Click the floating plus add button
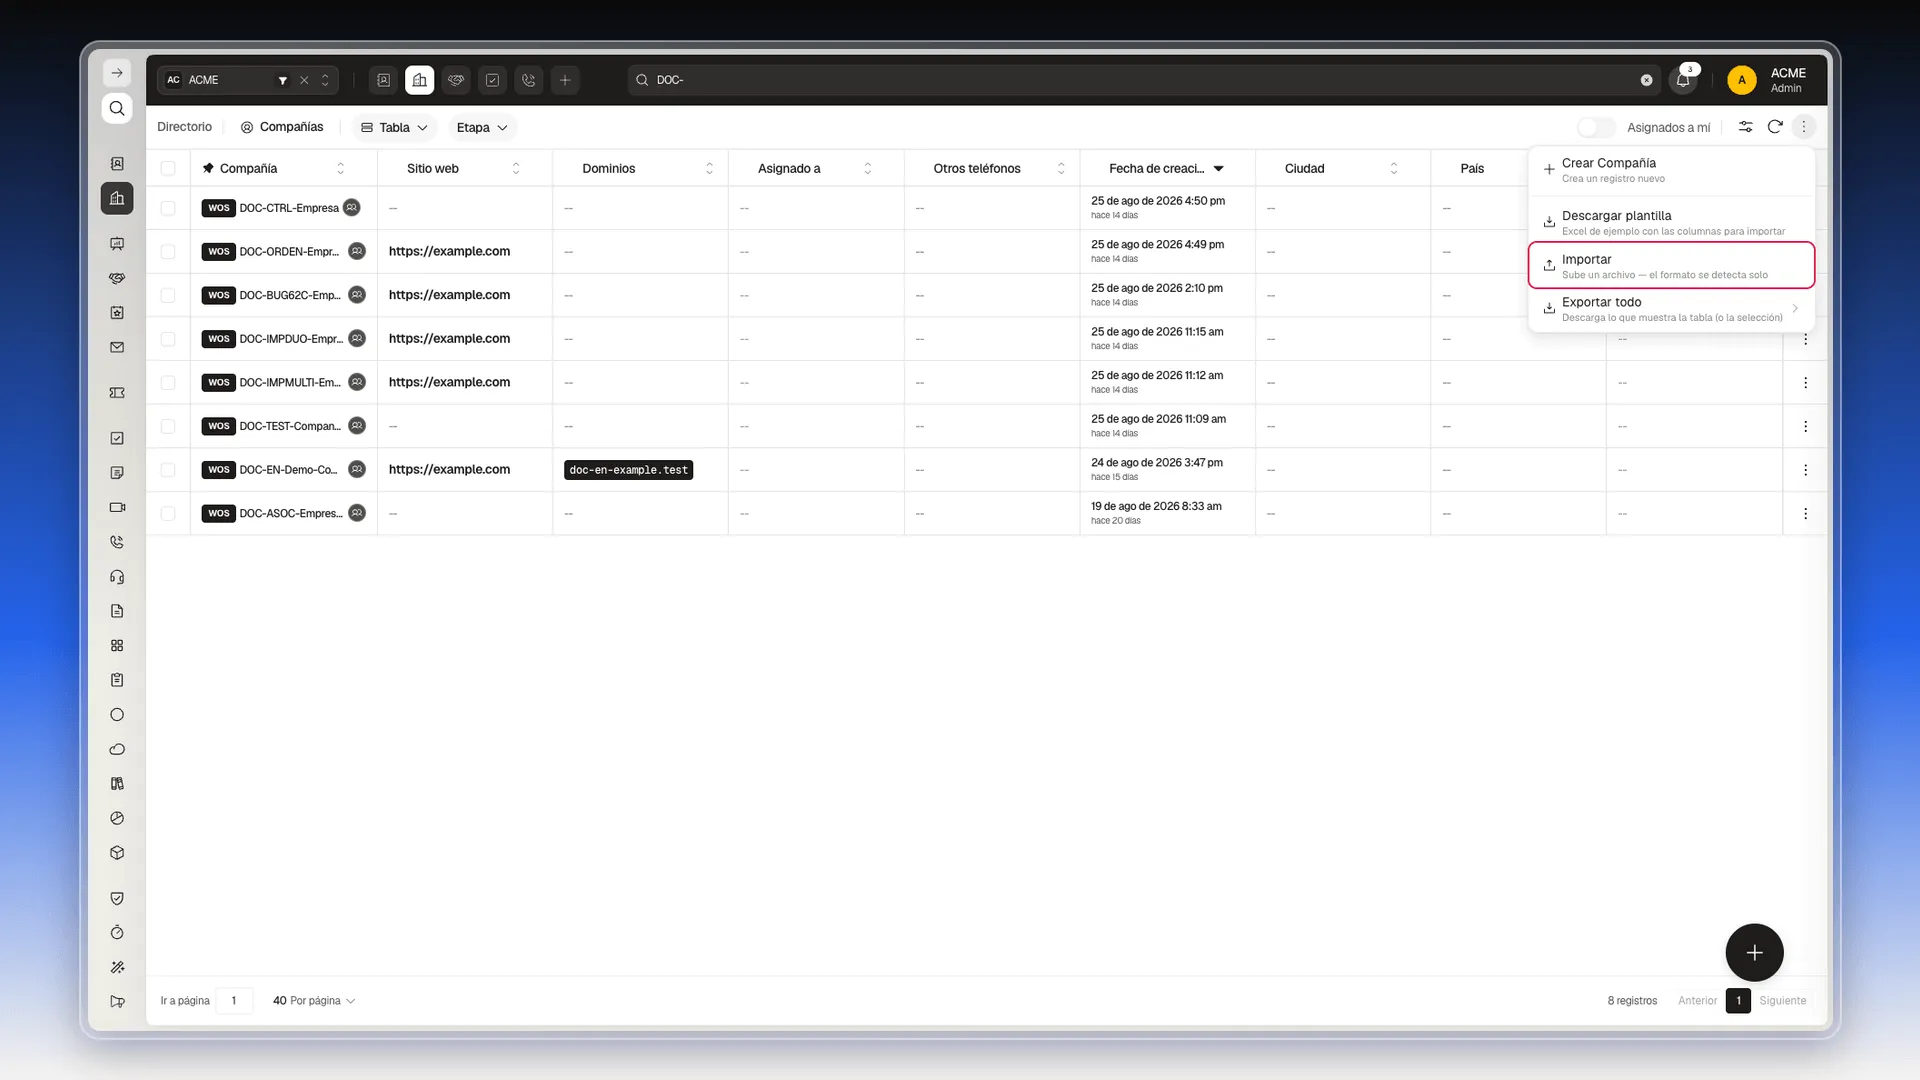This screenshot has height=1080, width=1920. tap(1754, 952)
